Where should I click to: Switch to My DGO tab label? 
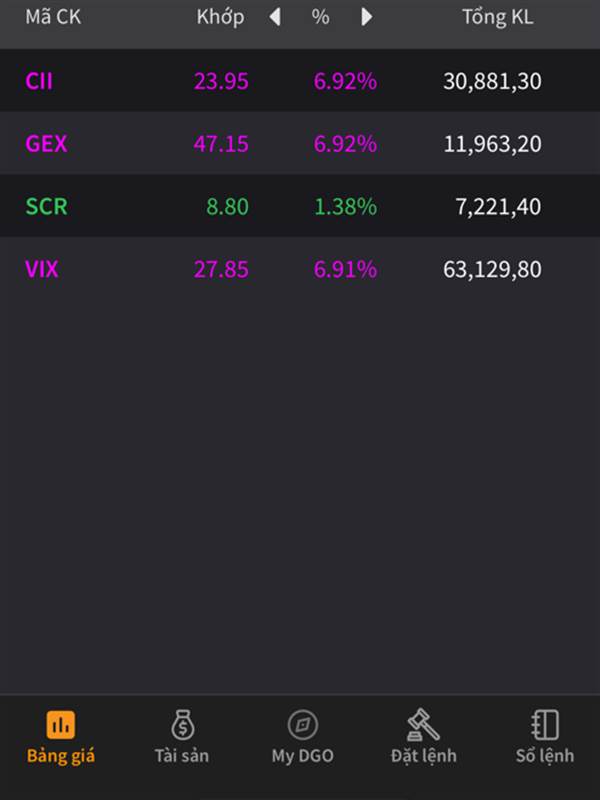302,756
